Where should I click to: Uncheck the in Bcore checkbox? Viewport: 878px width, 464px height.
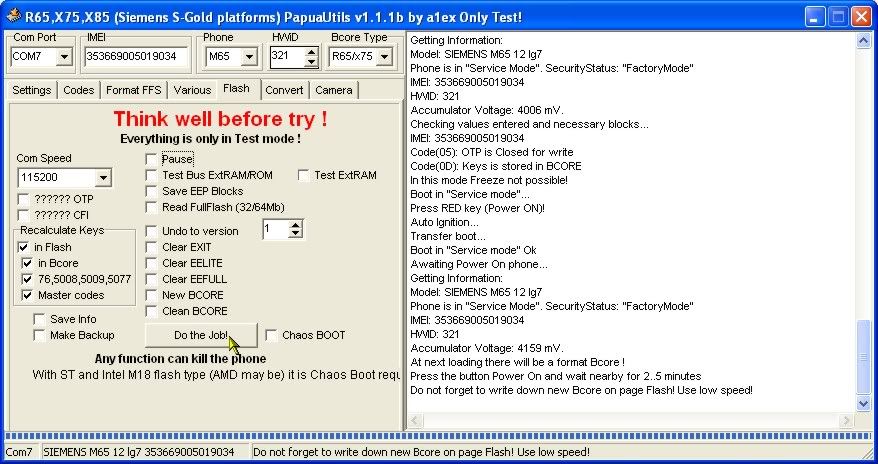[27, 263]
